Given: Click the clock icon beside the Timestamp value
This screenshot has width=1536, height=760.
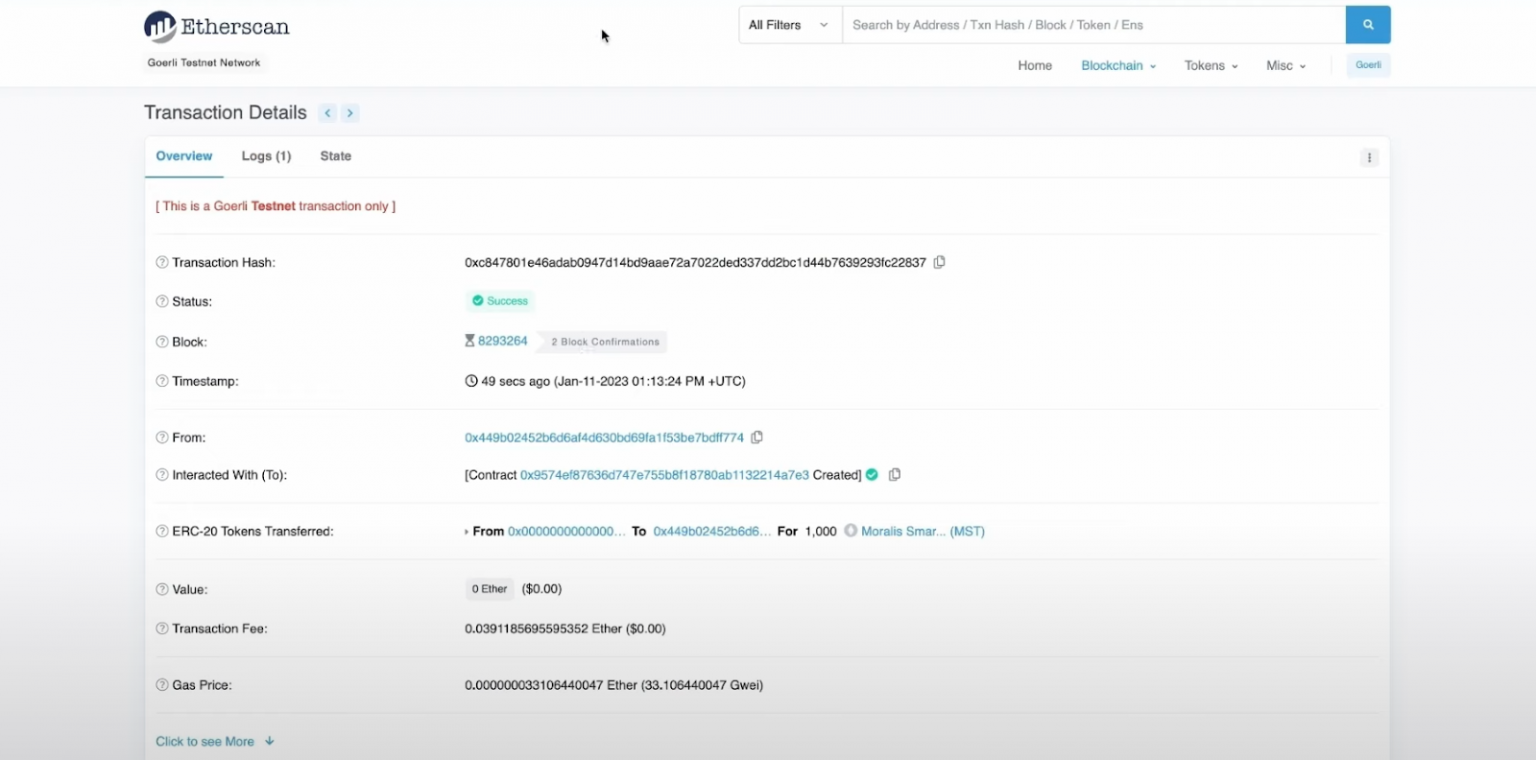Looking at the screenshot, I should click(470, 380).
